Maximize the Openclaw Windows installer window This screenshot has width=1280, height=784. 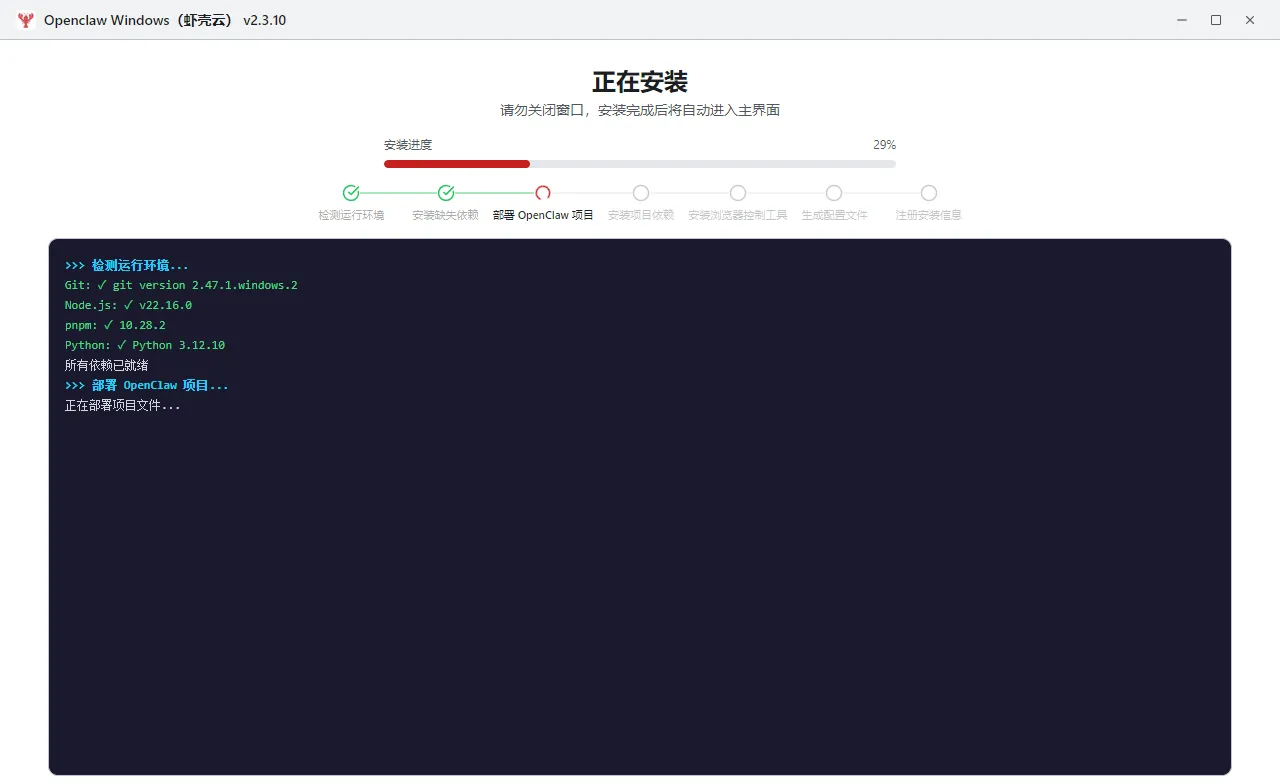[x=1216, y=20]
